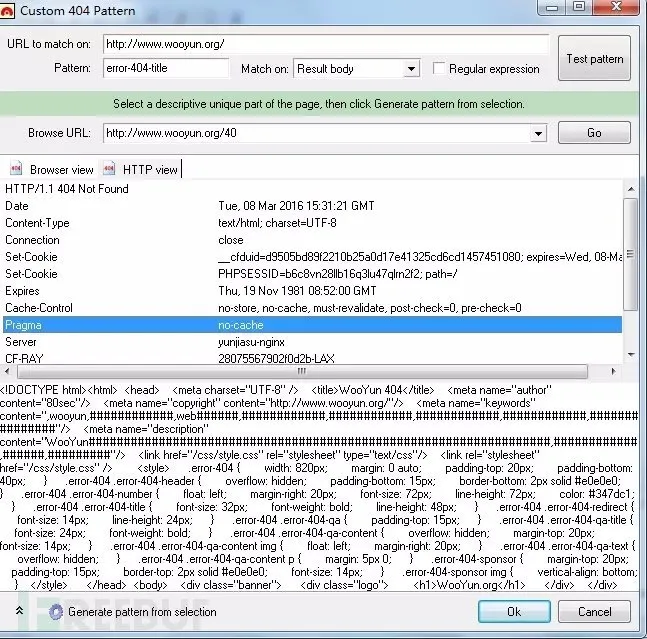Select the Server header row
Viewport: 647px width, 639px height.
click(x=312, y=342)
